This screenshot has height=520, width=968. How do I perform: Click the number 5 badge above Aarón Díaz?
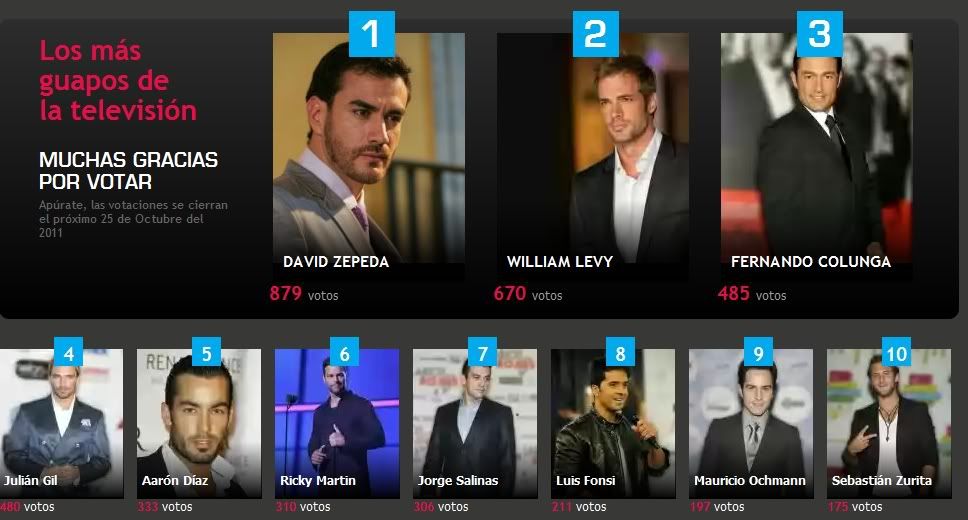click(x=206, y=352)
